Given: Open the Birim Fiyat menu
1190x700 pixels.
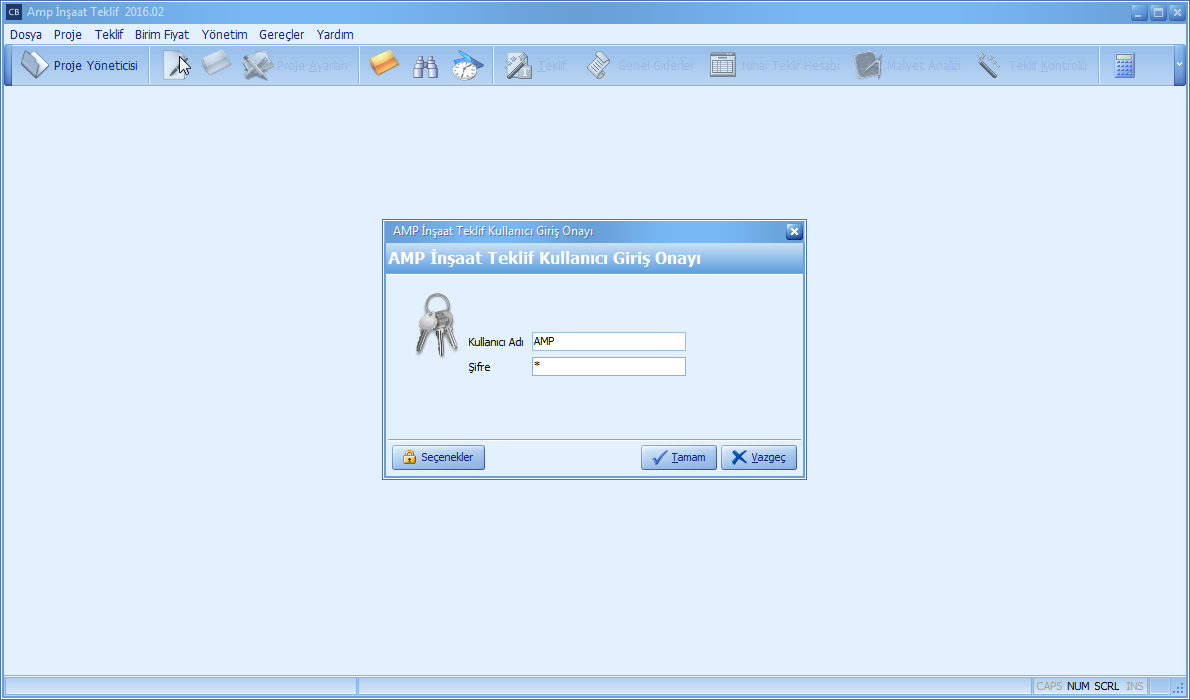Looking at the screenshot, I should [x=161, y=34].
